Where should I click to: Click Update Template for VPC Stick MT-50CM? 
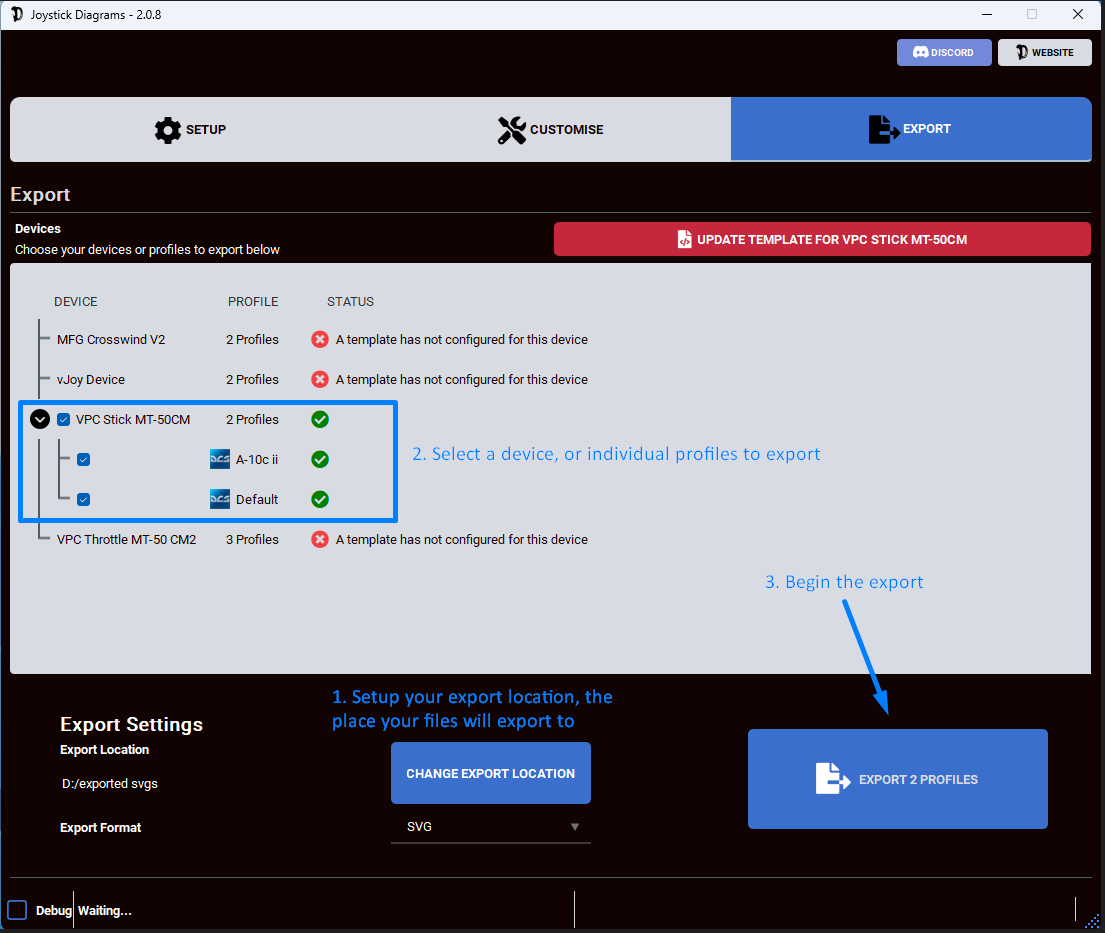pos(822,240)
